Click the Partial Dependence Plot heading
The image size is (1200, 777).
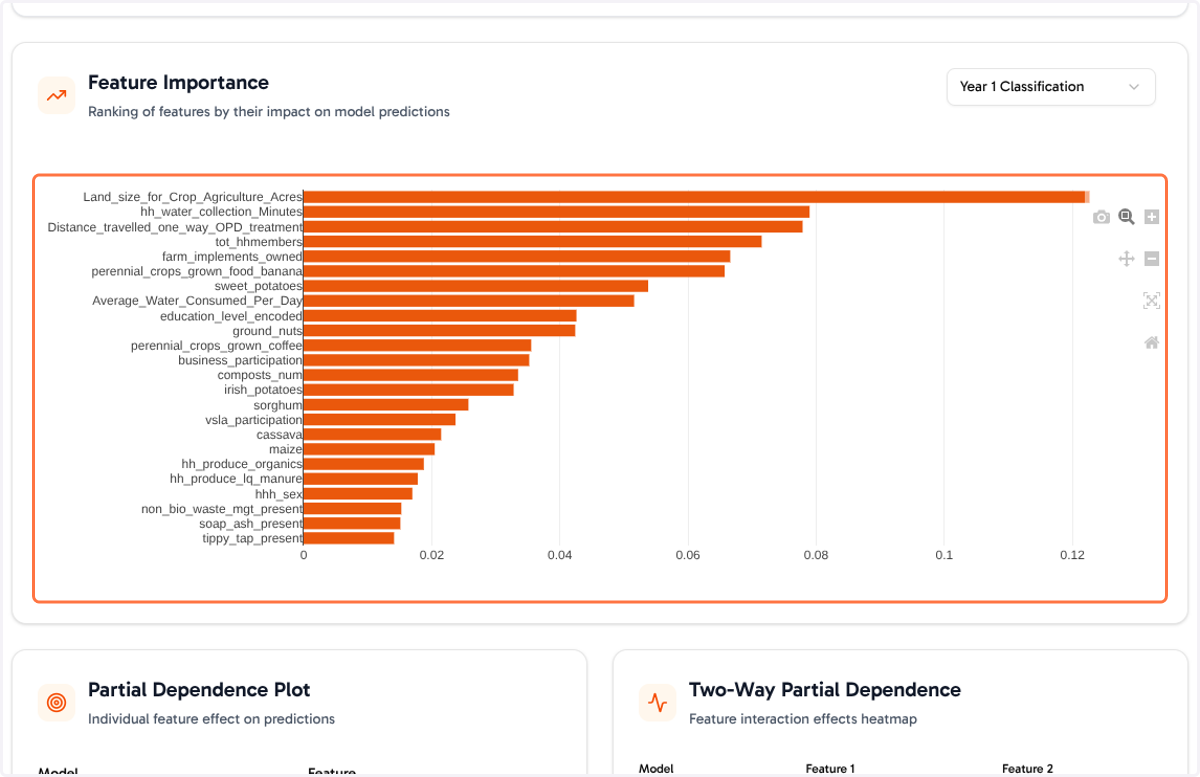[x=199, y=690]
